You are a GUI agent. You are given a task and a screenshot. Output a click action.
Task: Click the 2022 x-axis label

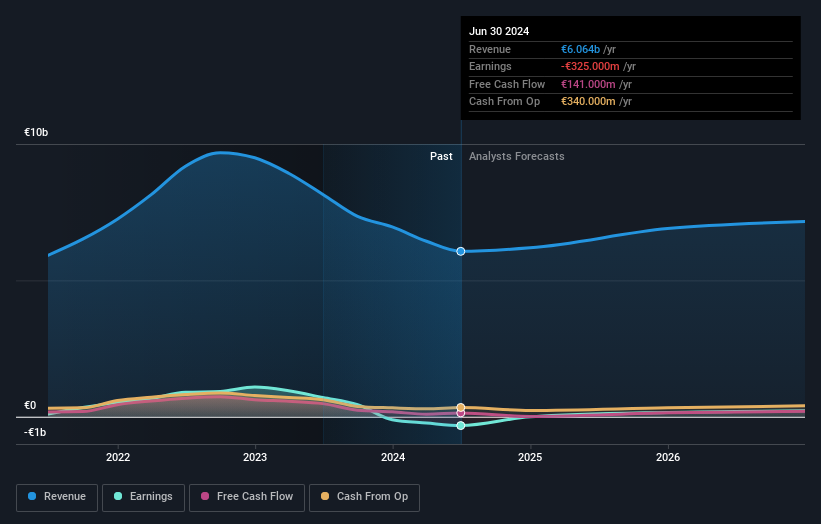tap(118, 457)
